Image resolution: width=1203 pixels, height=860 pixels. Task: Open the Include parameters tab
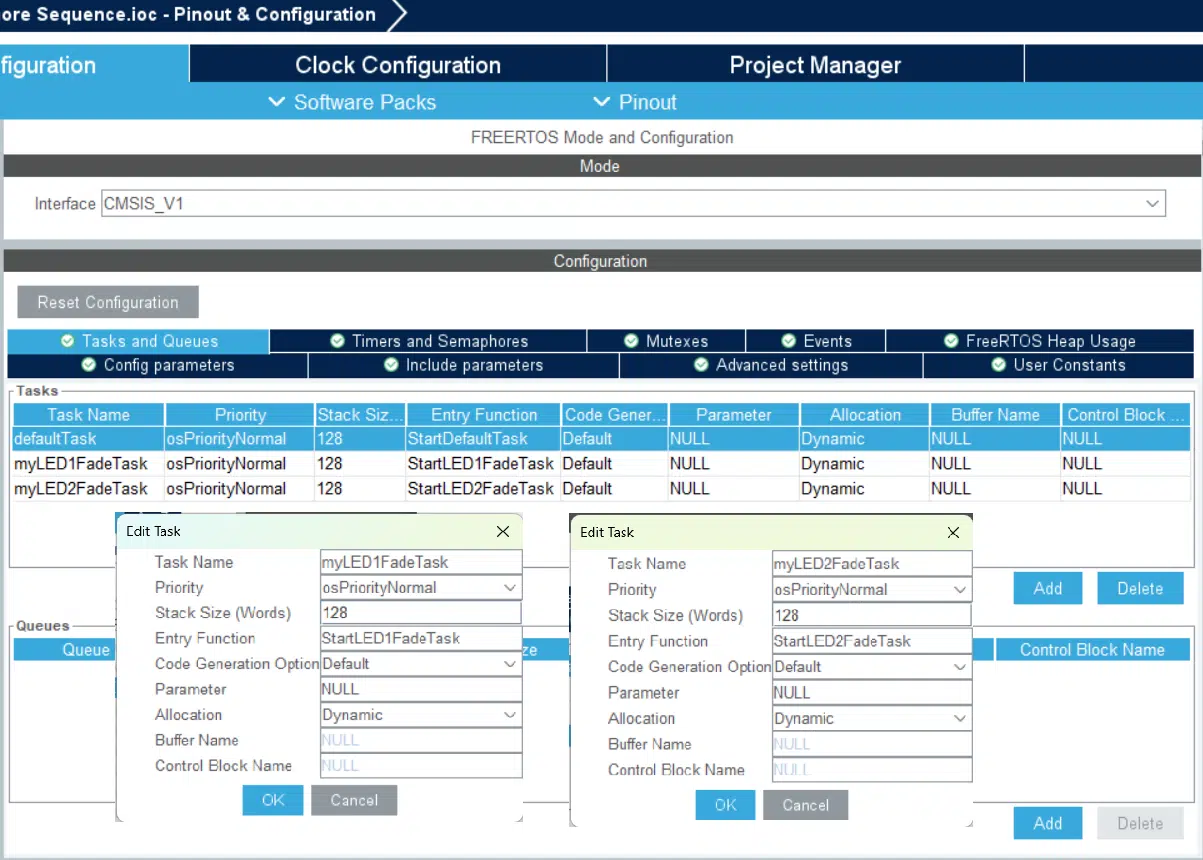(x=464, y=365)
